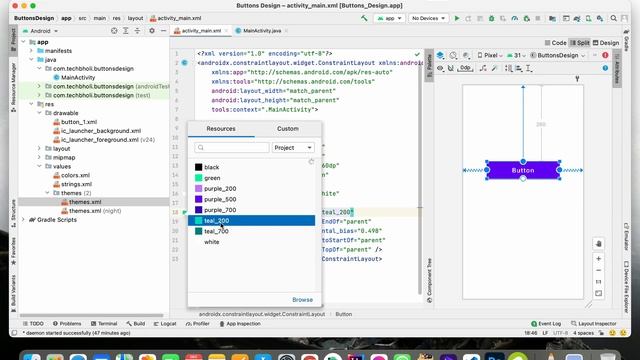Expand the manifests folder
This screenshot has height=360, width=640.
click(x=31, y=51)
